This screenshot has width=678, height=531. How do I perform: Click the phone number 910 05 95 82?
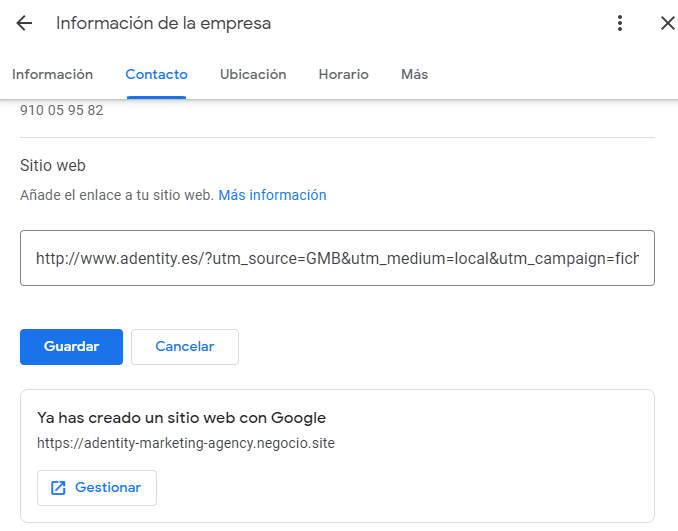pos(62,111)
